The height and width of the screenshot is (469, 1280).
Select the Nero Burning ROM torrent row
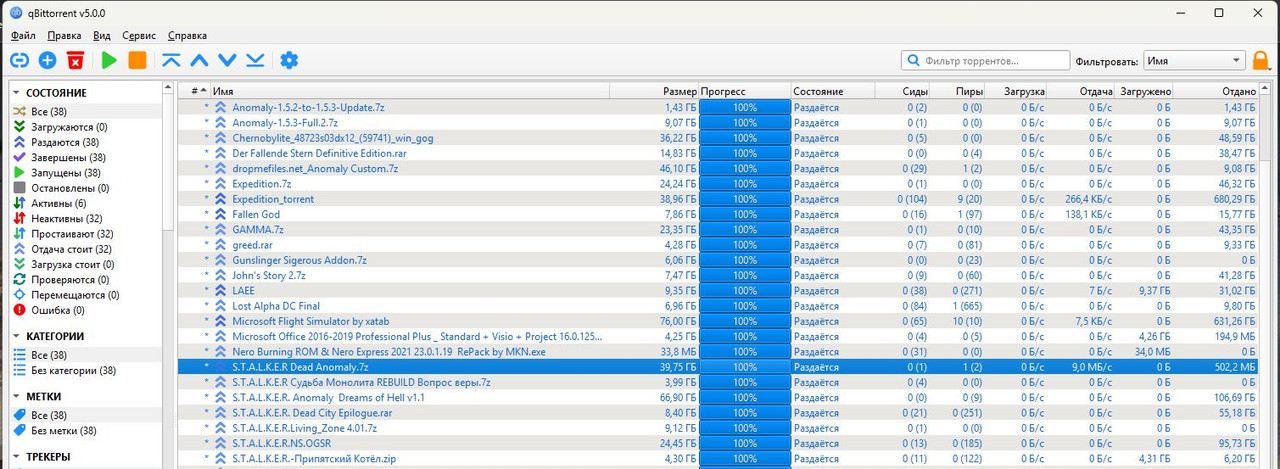720,352
